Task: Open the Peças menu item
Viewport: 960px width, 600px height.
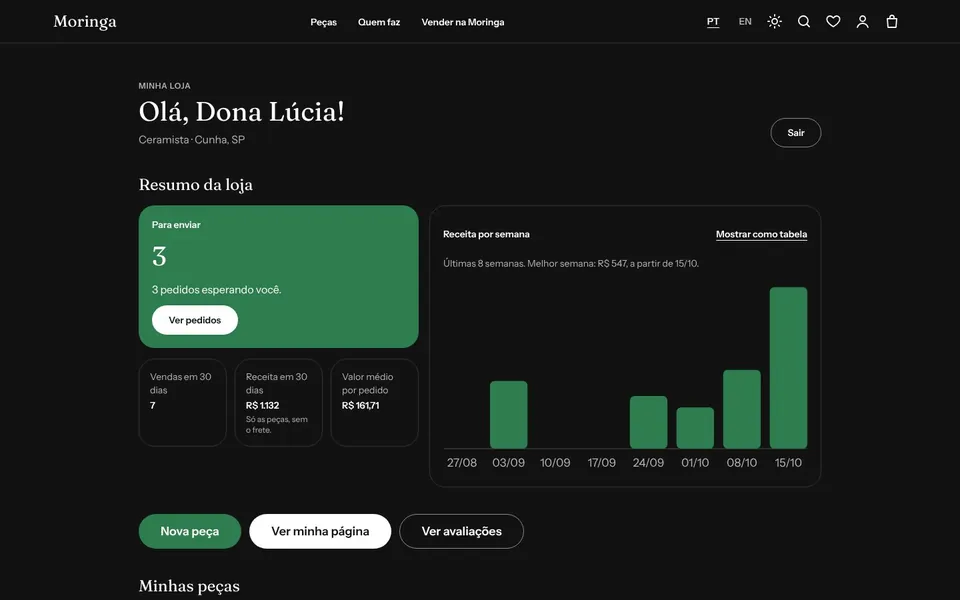Action: (323, 22)
